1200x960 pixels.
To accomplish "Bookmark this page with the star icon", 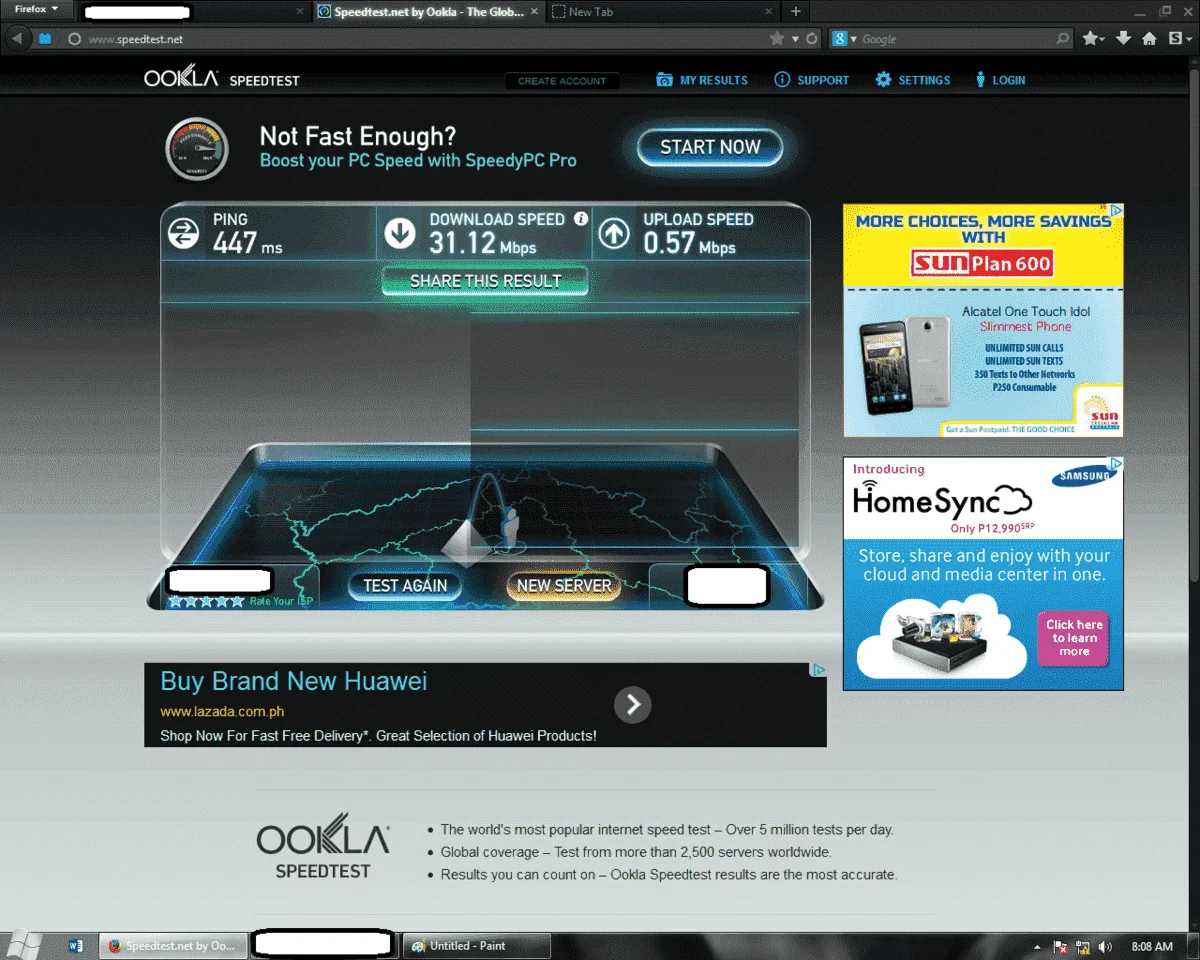I will [777, 39].
